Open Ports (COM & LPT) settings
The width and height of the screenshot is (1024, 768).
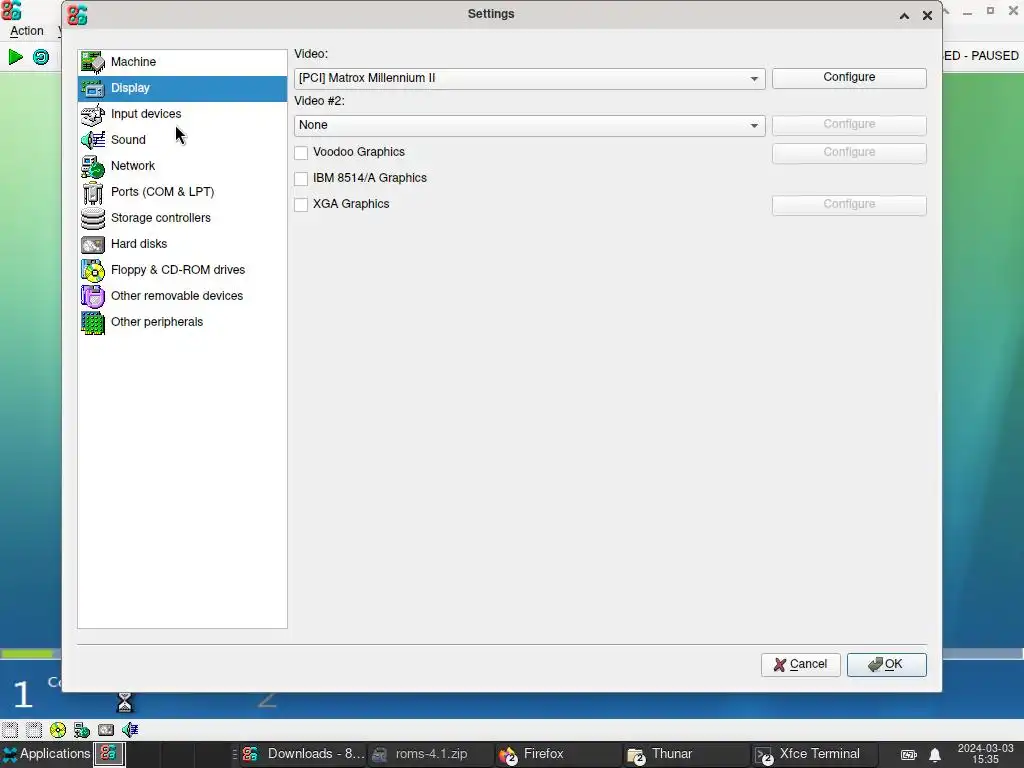click(x=182, y=192)
